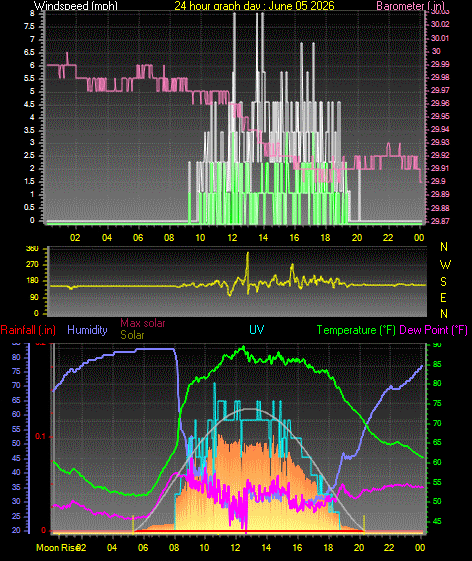Click the 'E' compass direction letter

[x=443, y=298]
